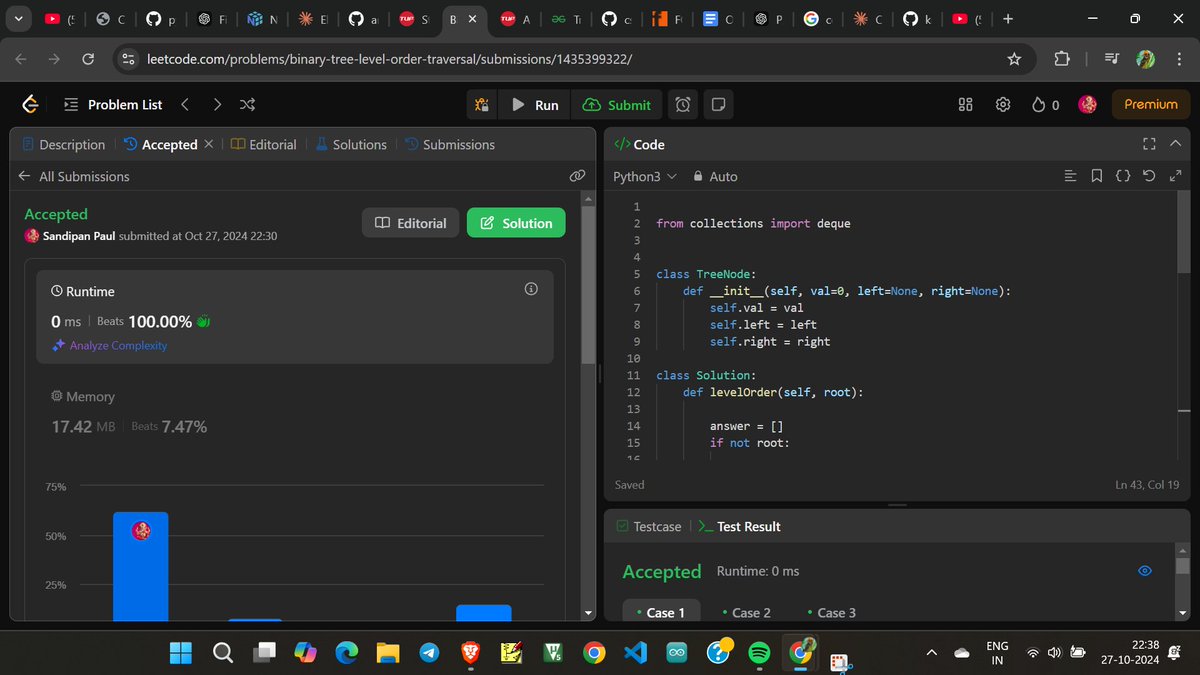Select Case 3 tab
Screen dimensions: 1200x675
(x=831, y=612)
